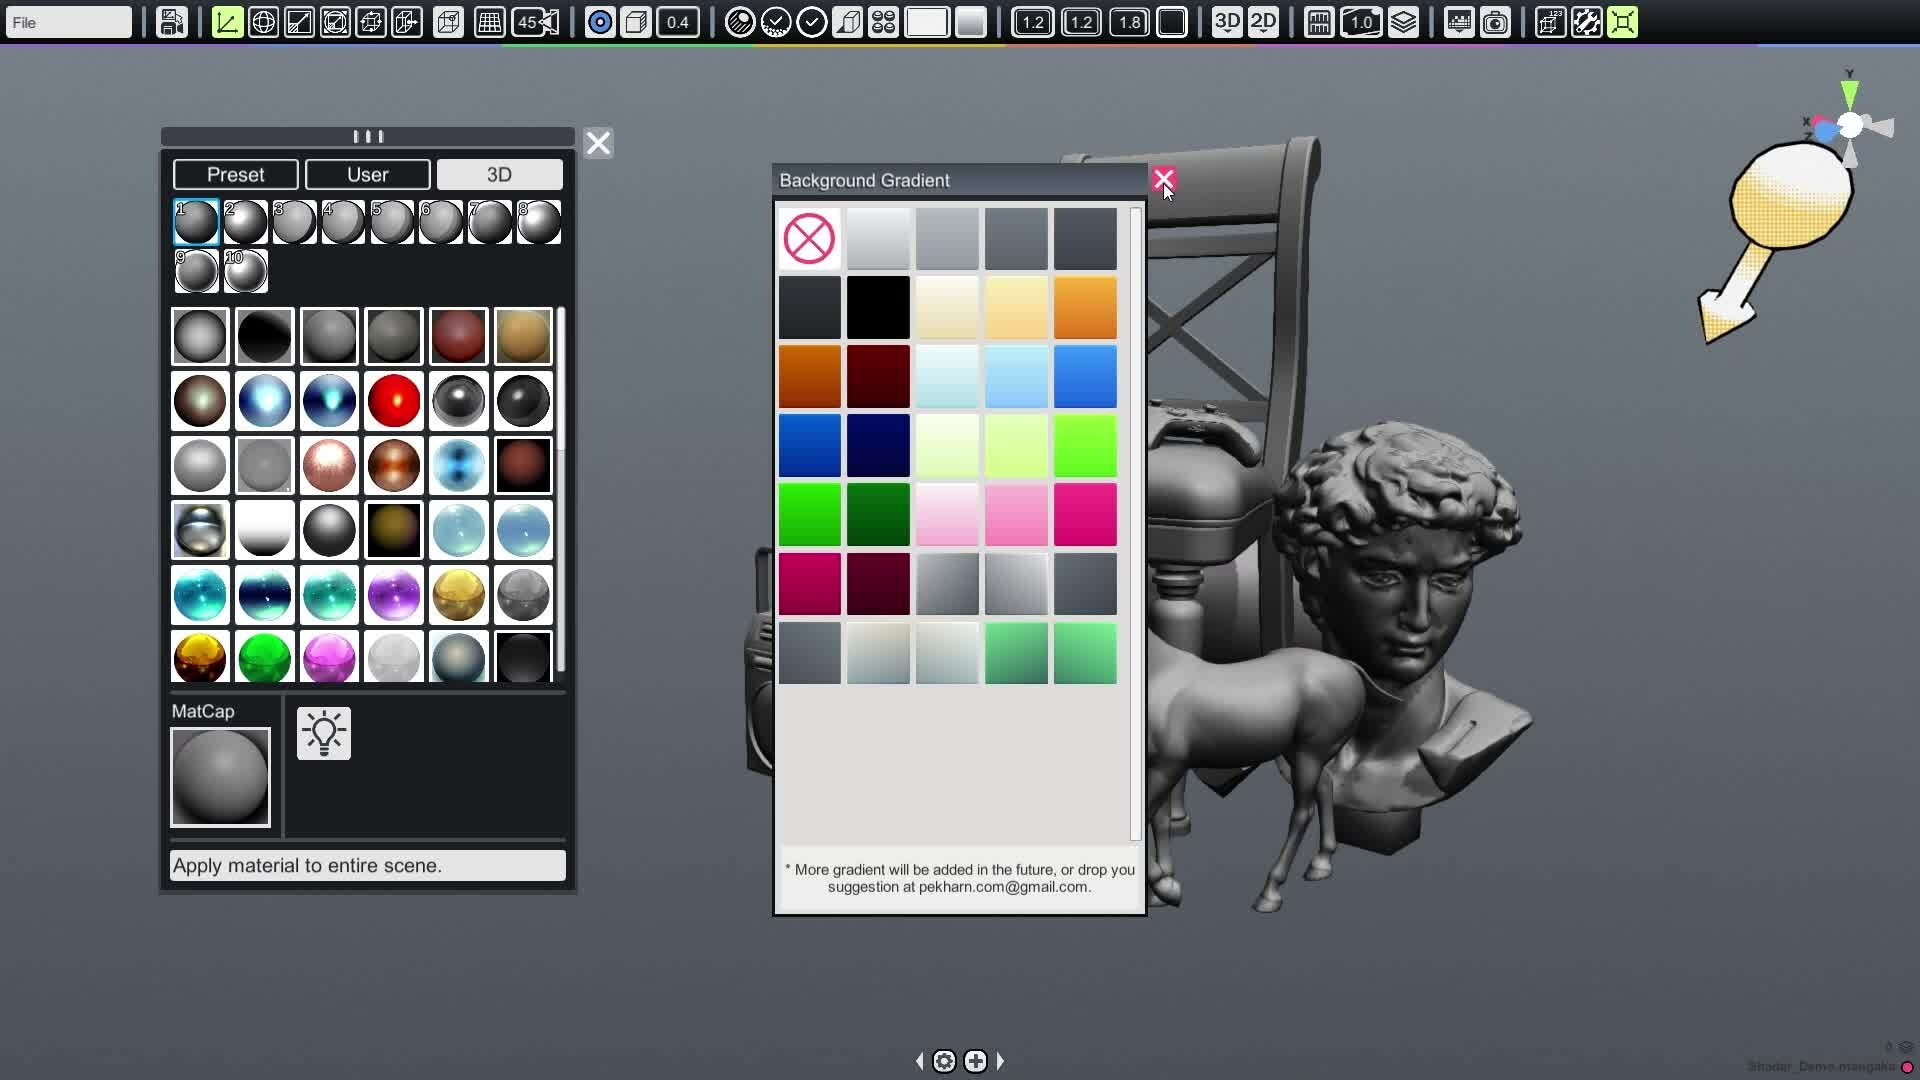Viewport: 1920px width, 1080px height.
Task: Click the axis toggle icon in toolbar
Action: pyautogui.click(x=227, y=22)
